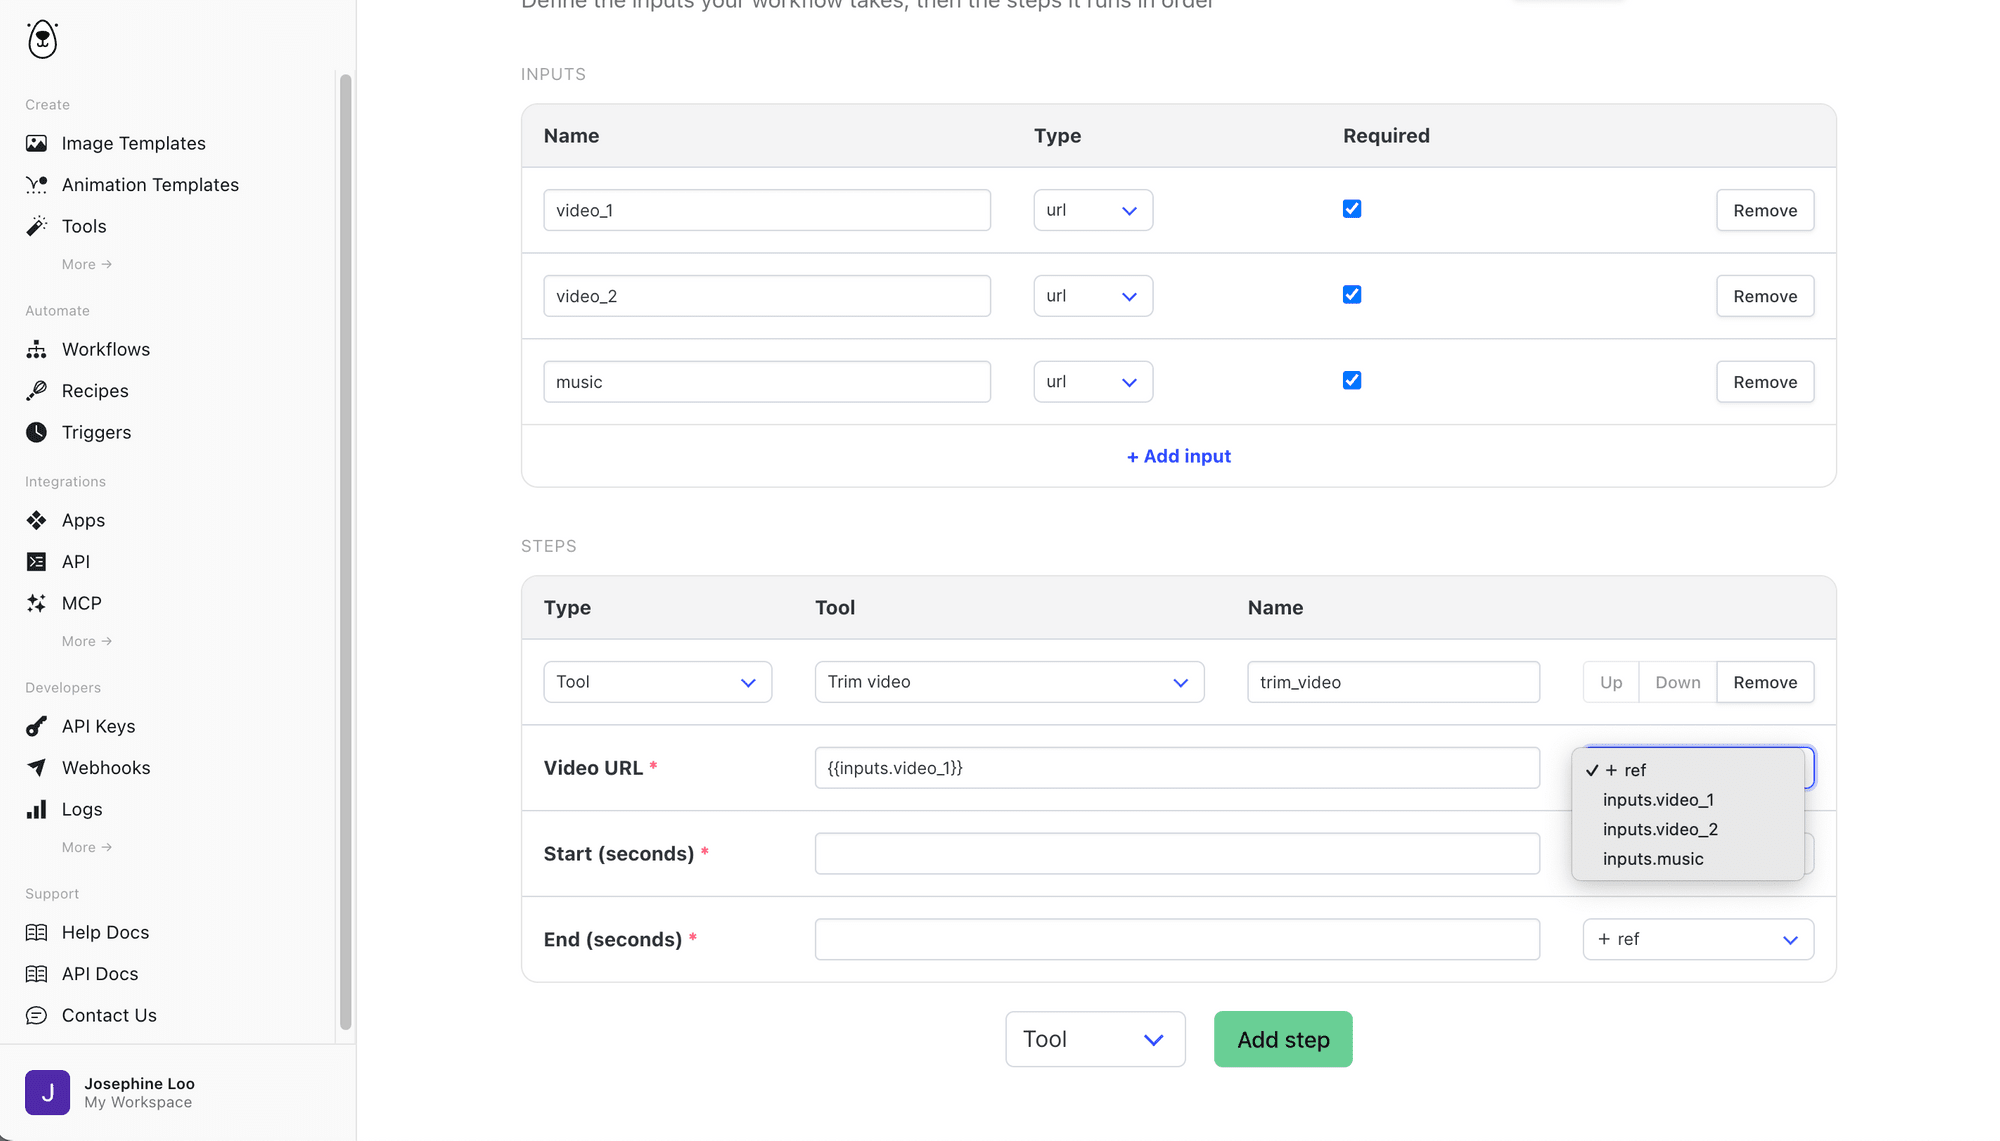
Task: Click the Video URL input field
Action: pos(1177,768)
